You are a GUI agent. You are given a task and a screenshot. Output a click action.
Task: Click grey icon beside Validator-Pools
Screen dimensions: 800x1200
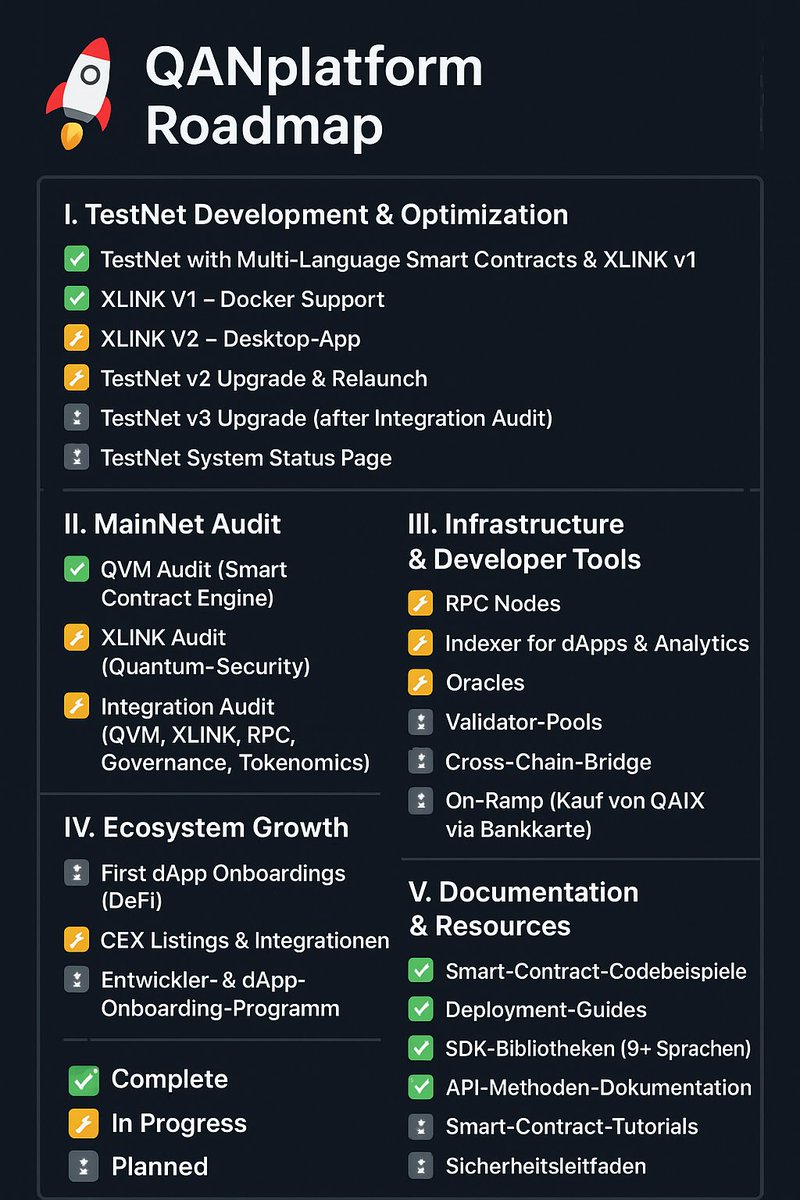point(421,722)
